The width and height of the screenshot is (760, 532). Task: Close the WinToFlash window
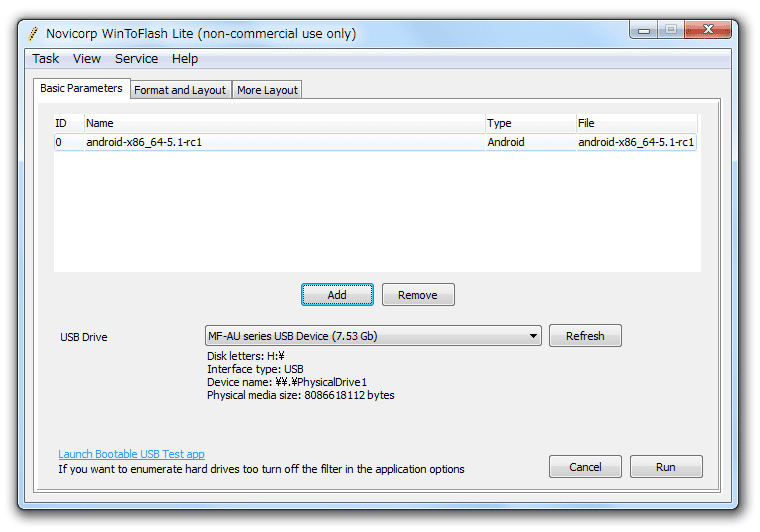click(x=708, y=30)
